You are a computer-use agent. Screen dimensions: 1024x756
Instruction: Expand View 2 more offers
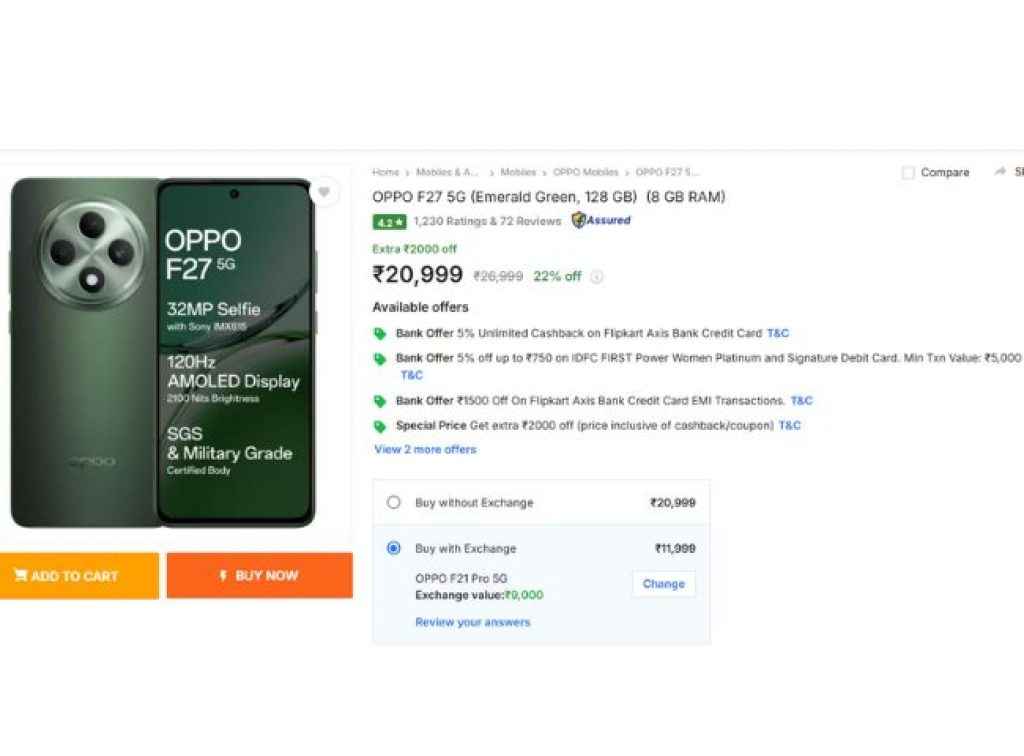tap(424, 449)
